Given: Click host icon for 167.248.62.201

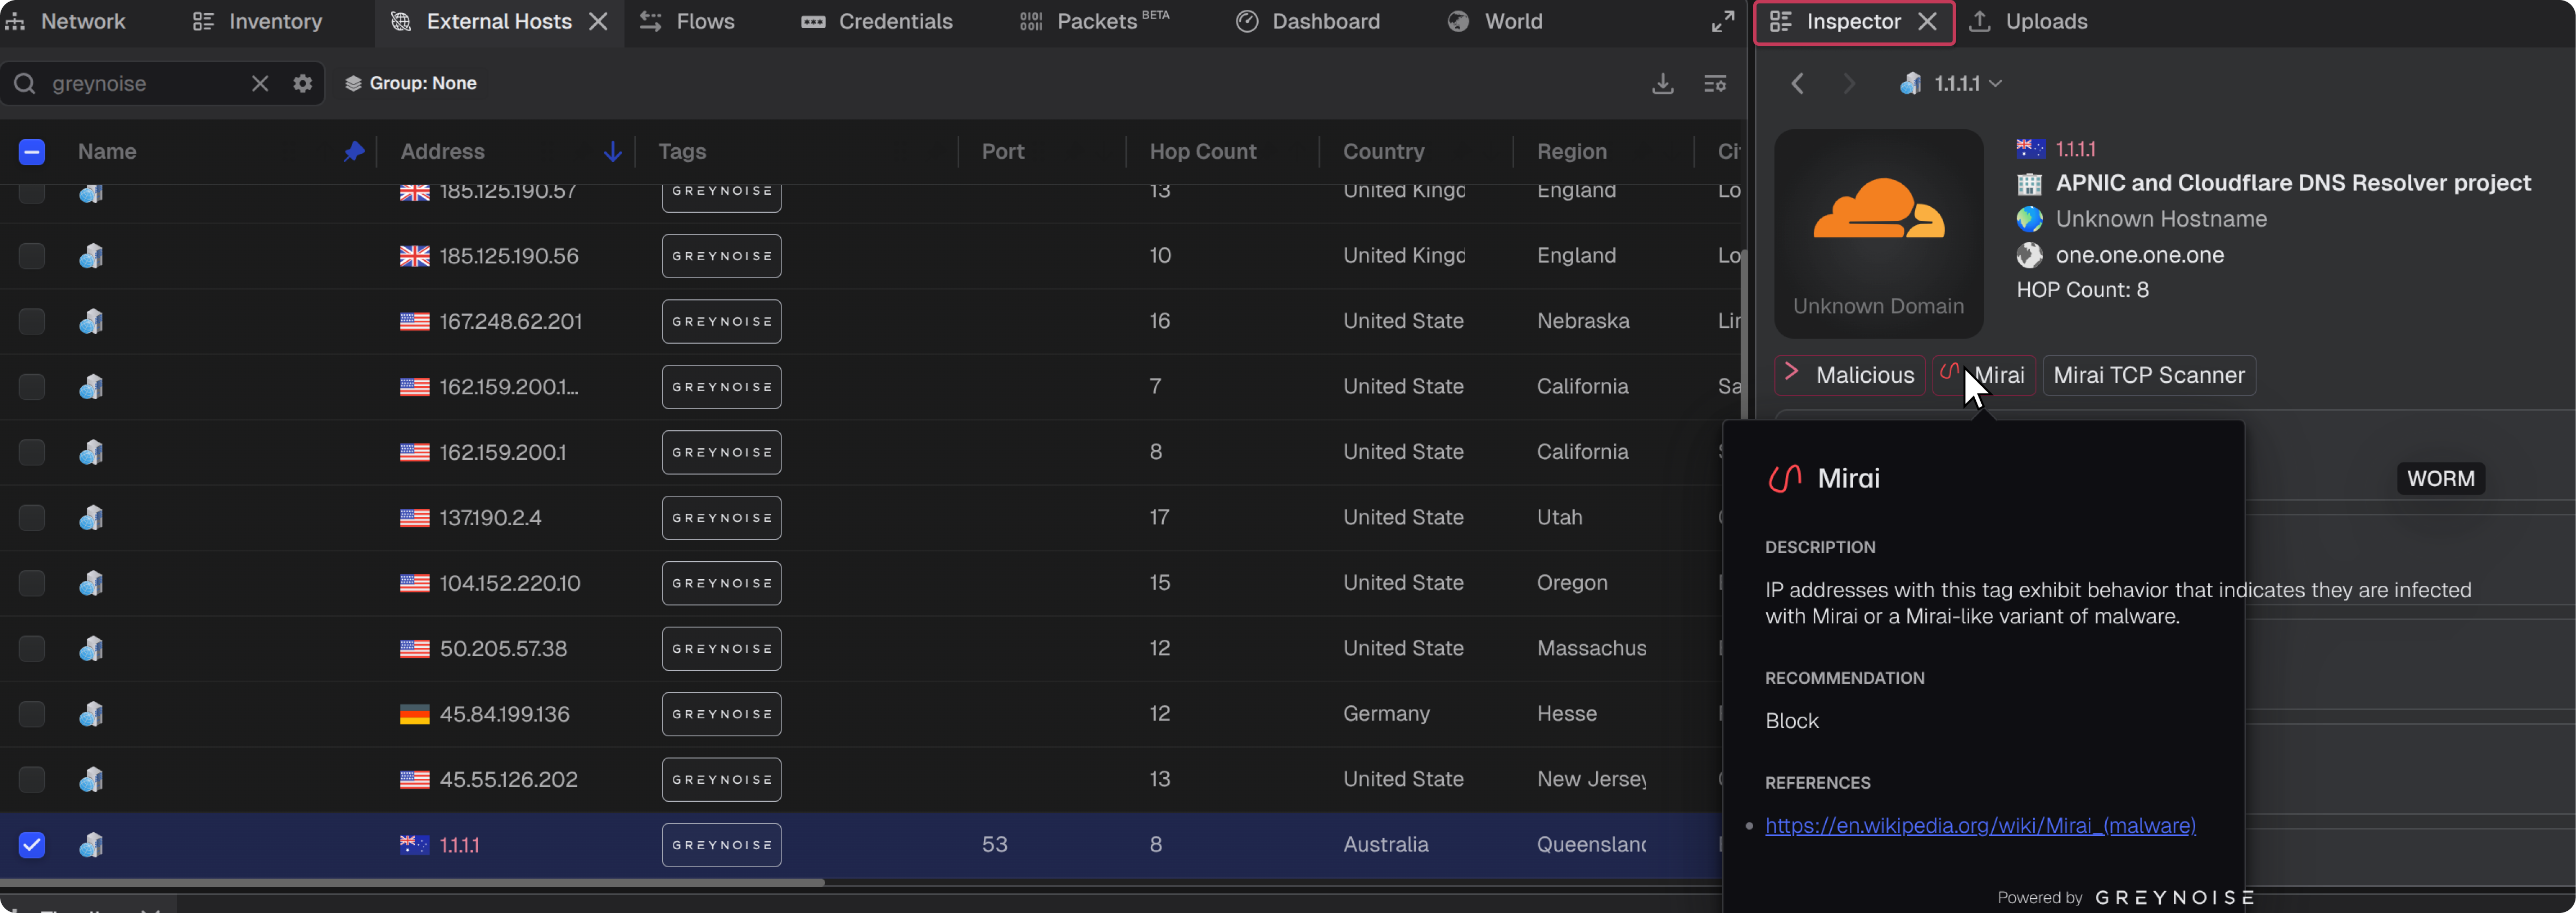Looking at the screenshot, I should click(91, 321).
